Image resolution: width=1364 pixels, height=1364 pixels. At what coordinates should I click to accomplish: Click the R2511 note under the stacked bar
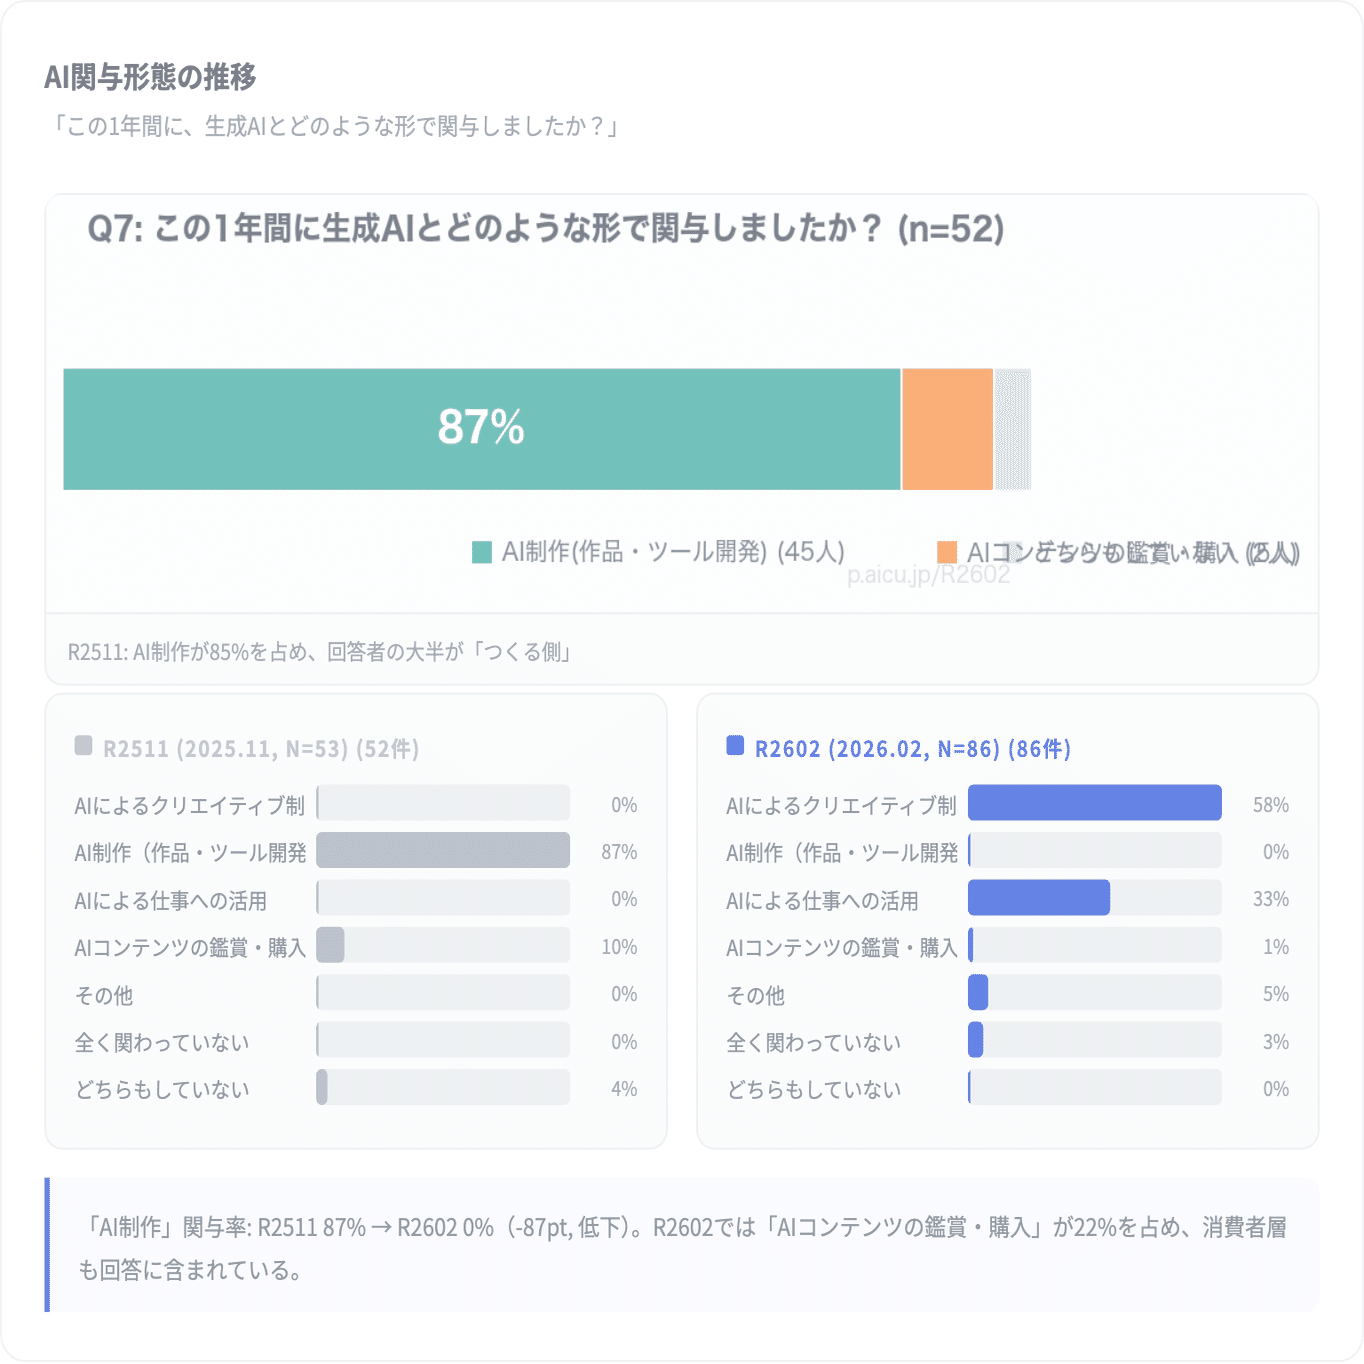pyautogui.click(x=319, y=652)
